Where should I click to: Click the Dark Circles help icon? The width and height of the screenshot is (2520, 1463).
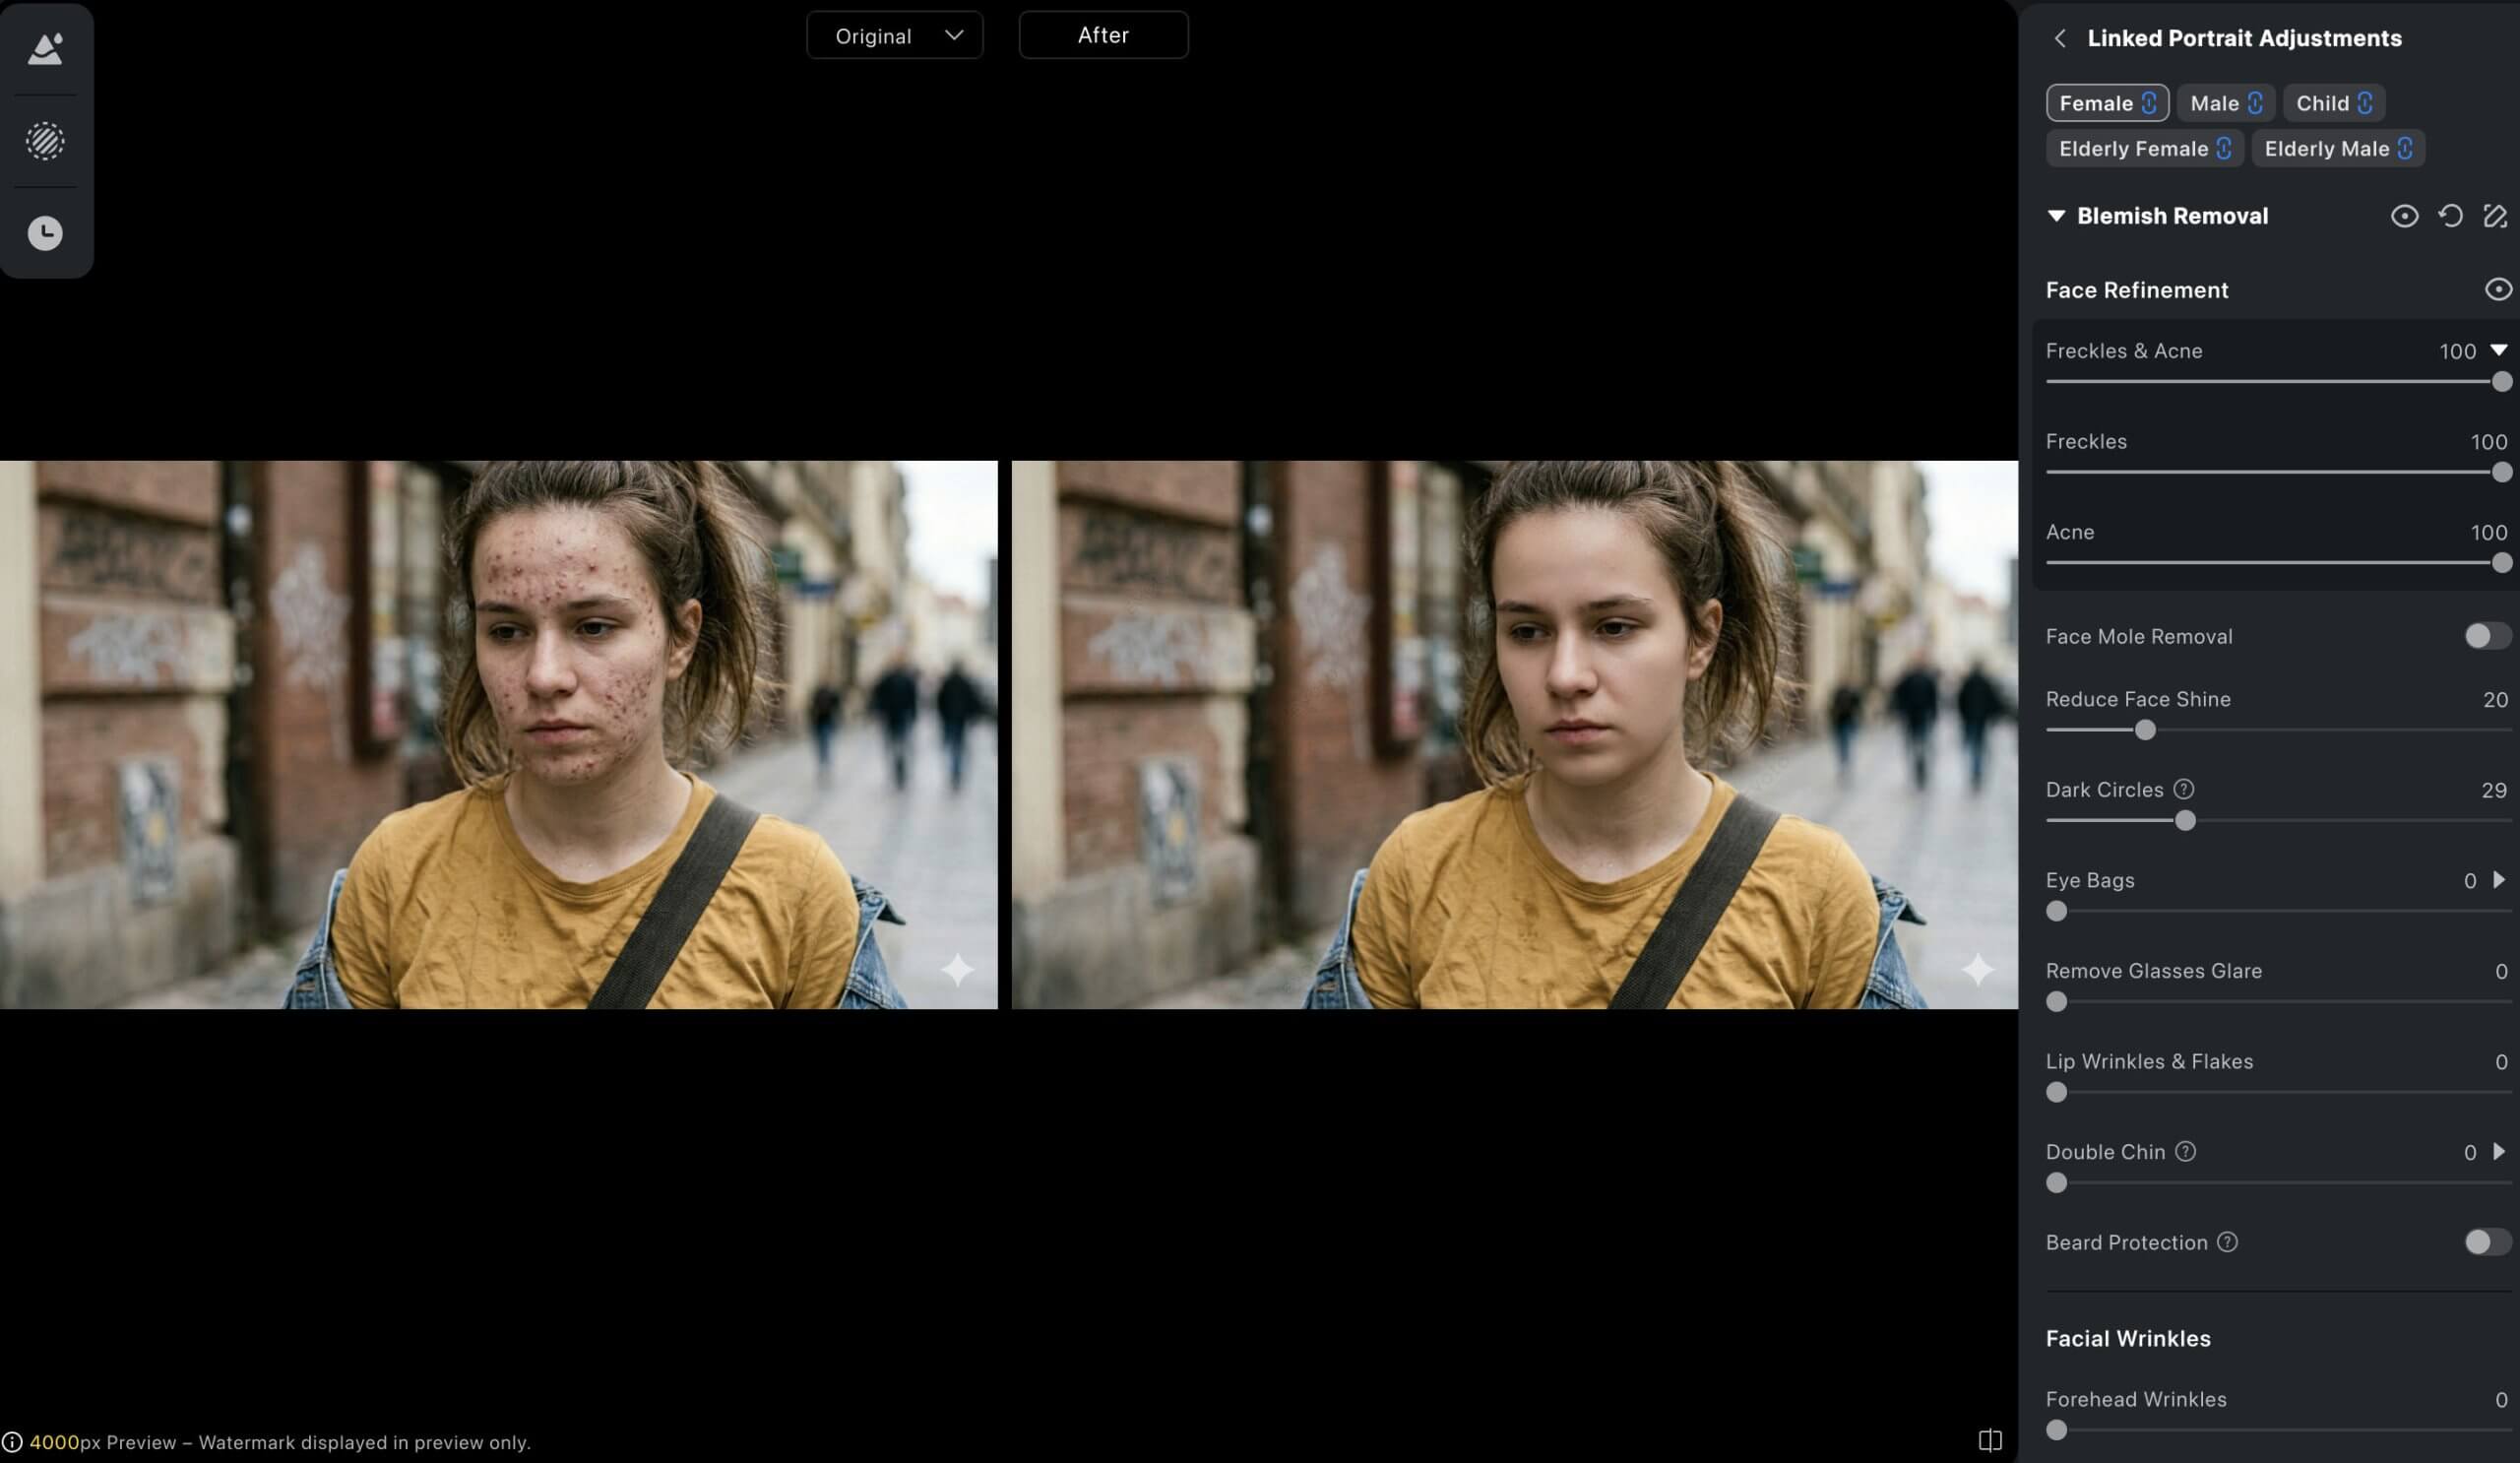[x=2184, y=789]
